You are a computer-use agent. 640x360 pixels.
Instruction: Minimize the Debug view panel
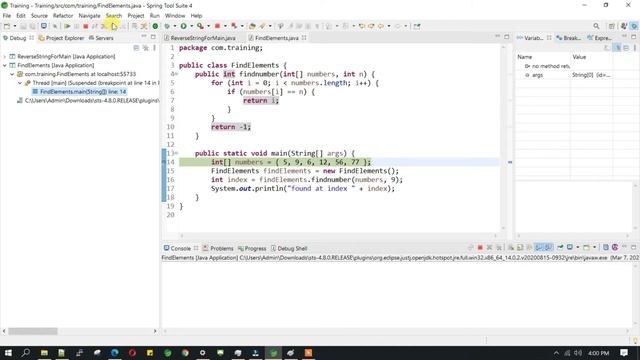click(x=144, y=37)
